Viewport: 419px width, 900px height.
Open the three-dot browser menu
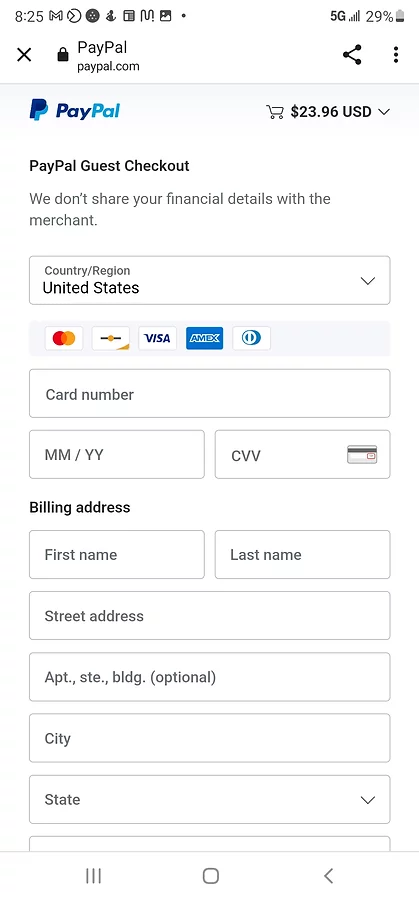[x=395, y=55]
